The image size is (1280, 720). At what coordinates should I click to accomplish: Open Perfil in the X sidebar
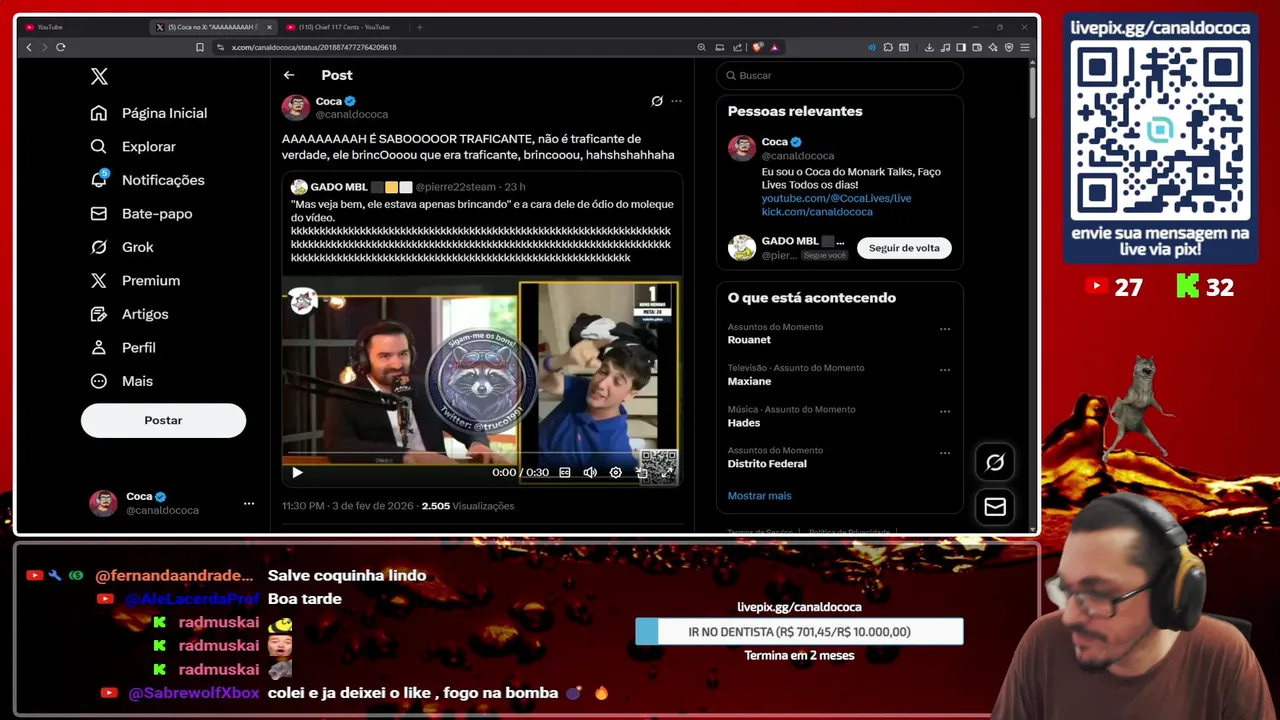click(123, 348)
